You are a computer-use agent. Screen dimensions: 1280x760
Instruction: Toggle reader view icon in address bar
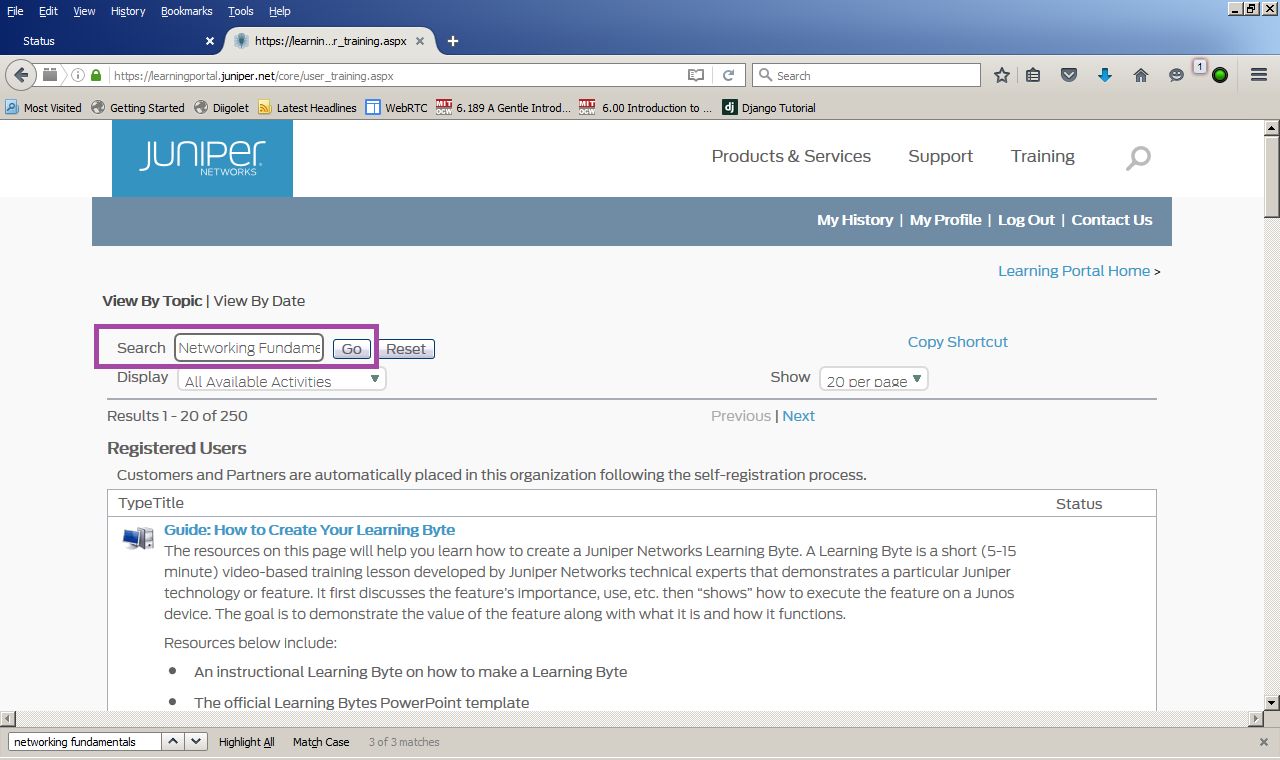point(696,75)
